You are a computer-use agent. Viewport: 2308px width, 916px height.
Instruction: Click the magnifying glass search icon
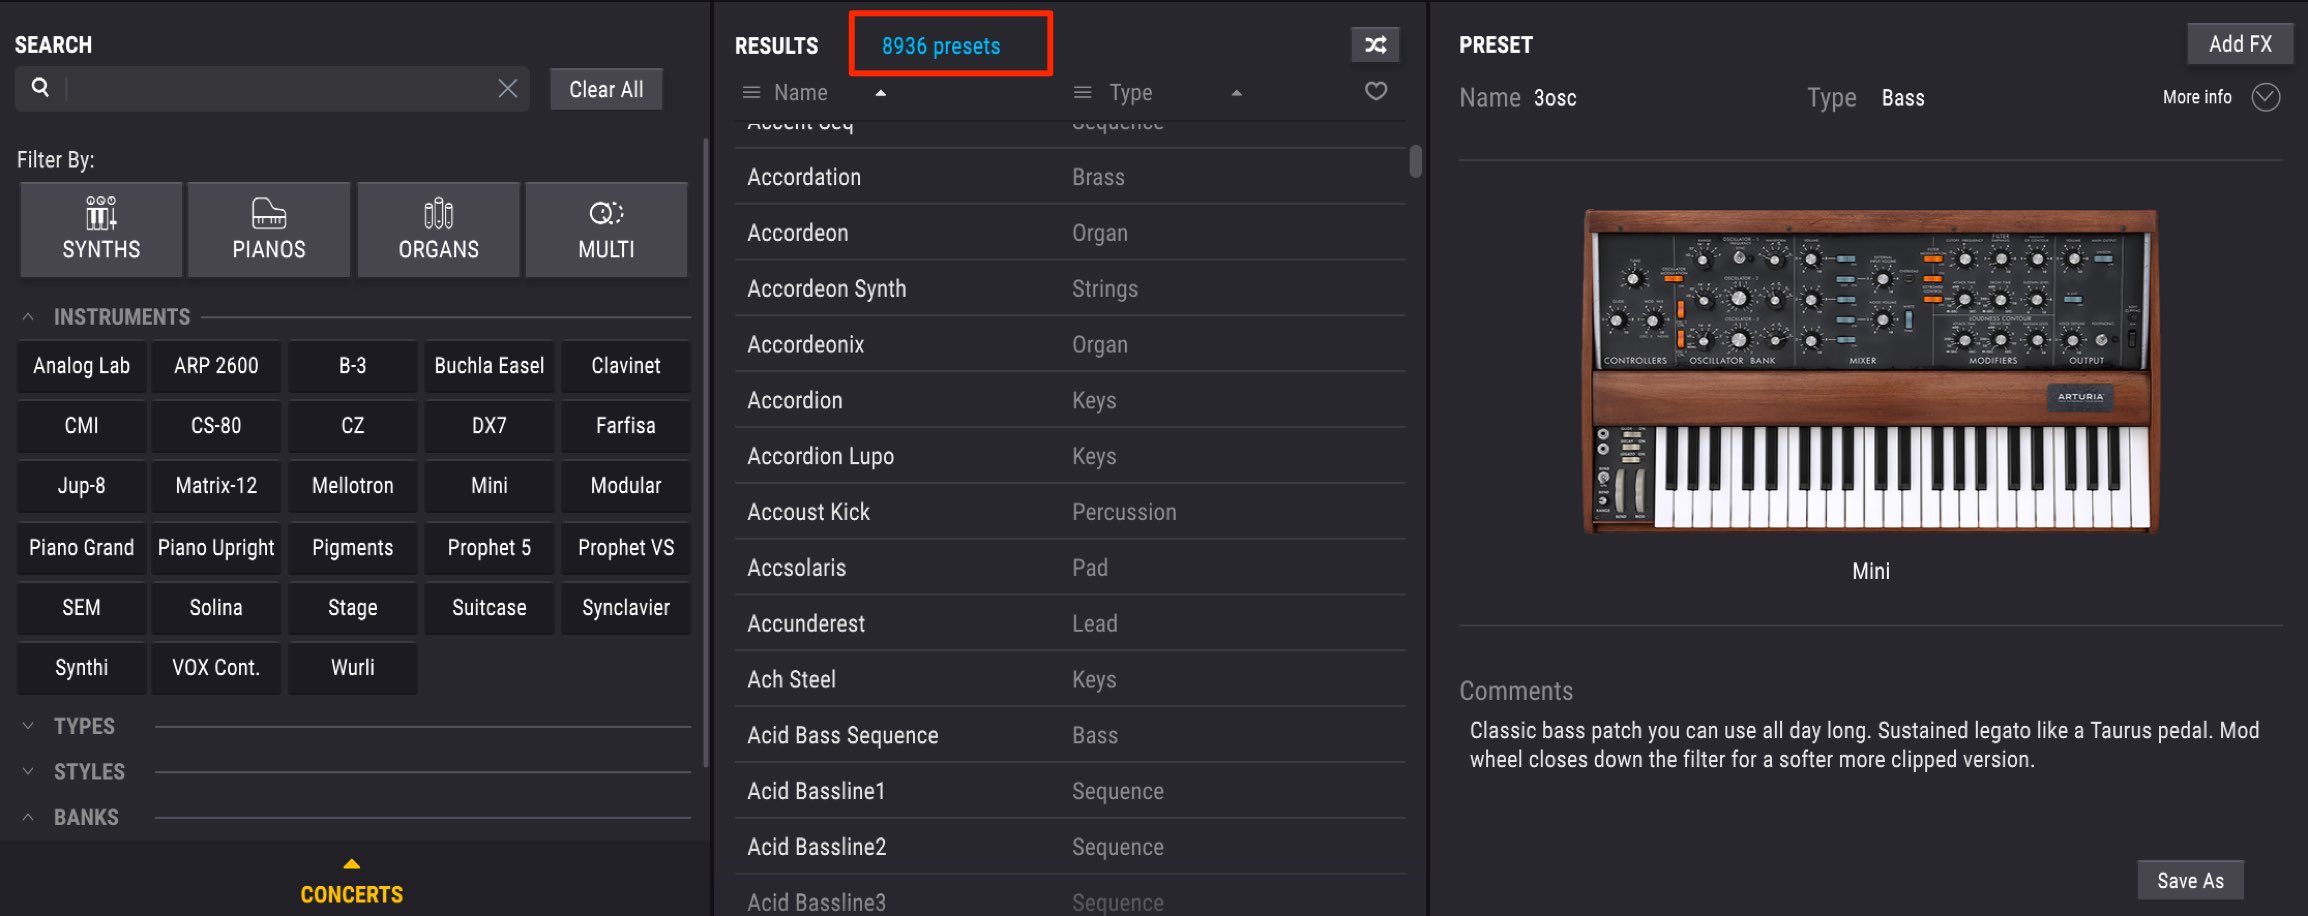pyautogui.click(x=40, y=87)
